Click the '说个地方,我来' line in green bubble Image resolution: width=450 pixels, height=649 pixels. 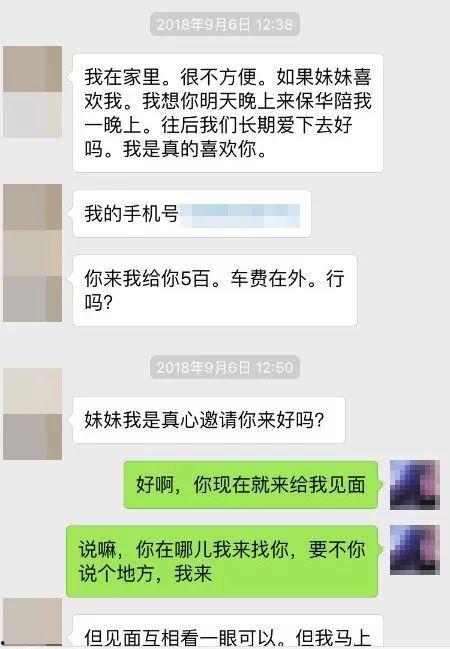[x=145, y=574]
